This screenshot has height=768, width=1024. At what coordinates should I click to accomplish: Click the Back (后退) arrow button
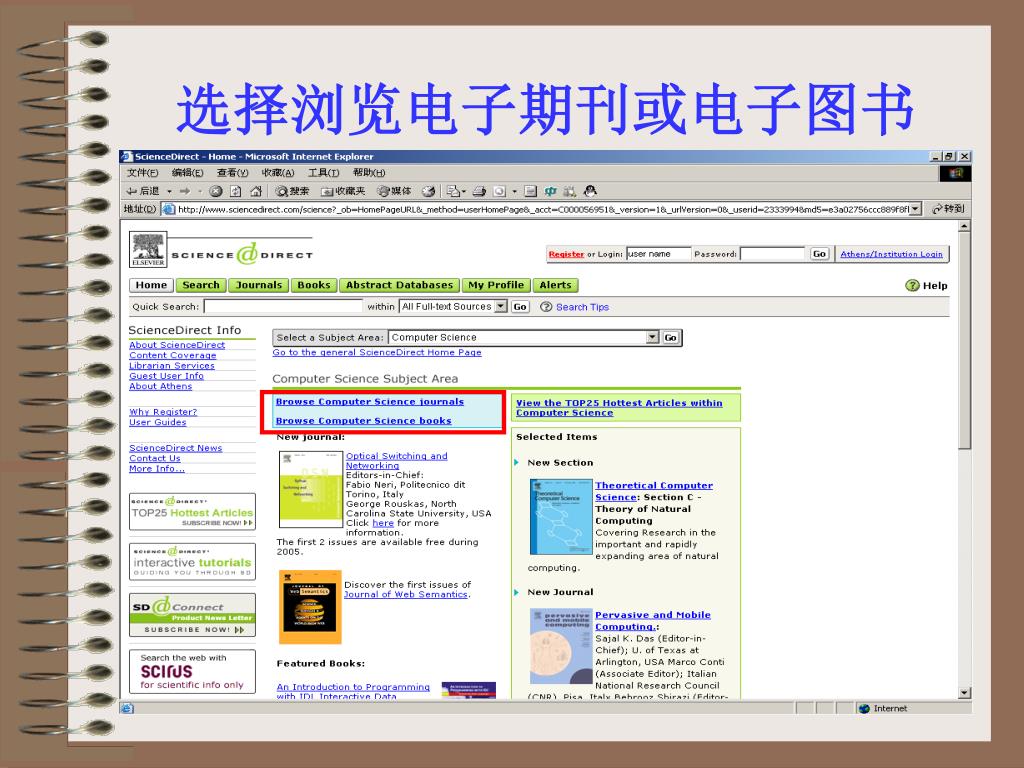tap(142, 191)
